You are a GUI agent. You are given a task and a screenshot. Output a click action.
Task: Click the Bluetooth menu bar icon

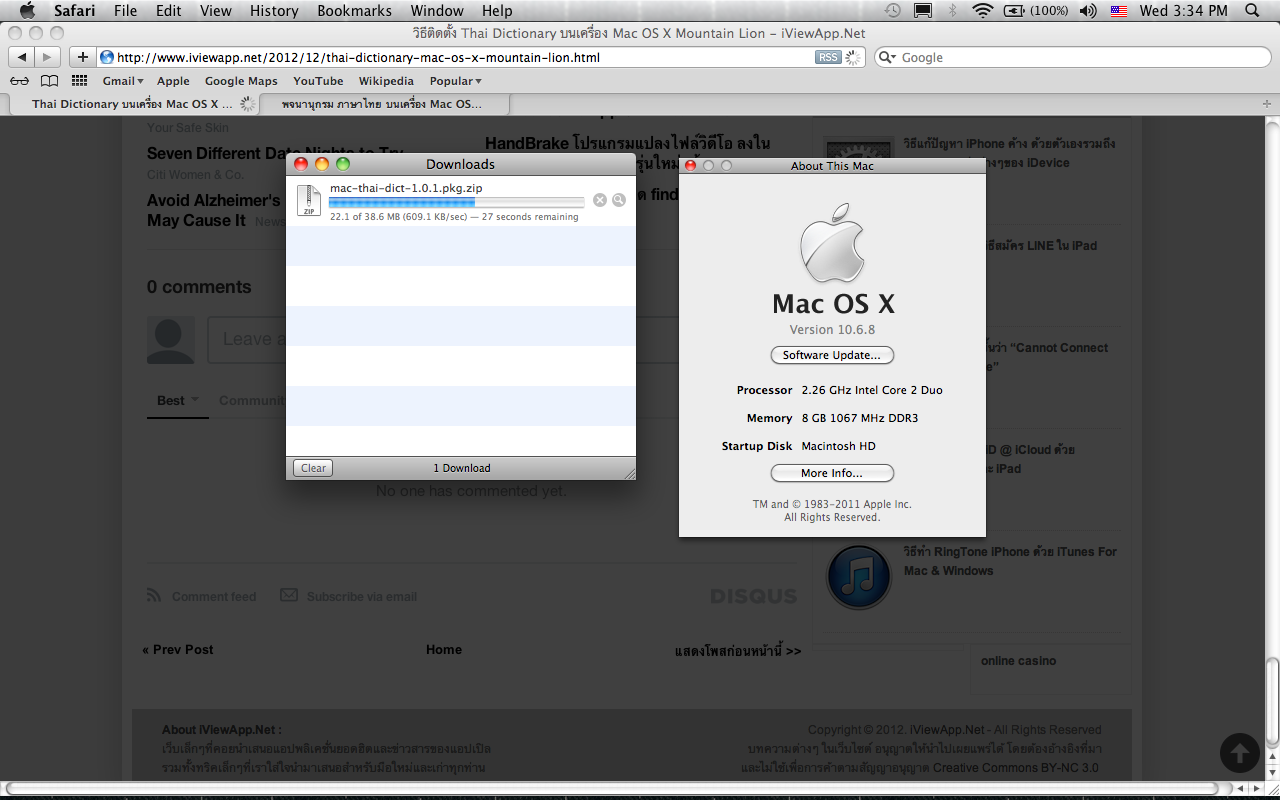(x=952, y=11)
